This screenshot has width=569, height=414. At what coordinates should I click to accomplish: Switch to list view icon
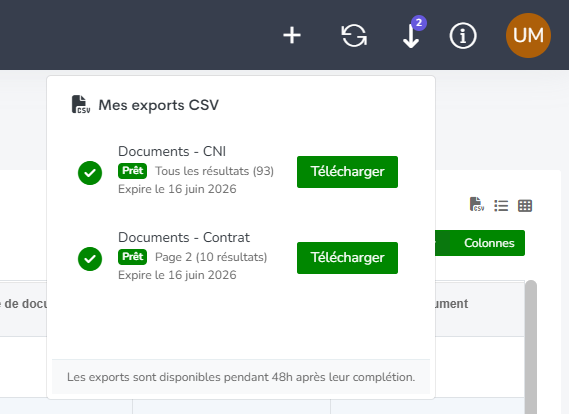[501, 206]
